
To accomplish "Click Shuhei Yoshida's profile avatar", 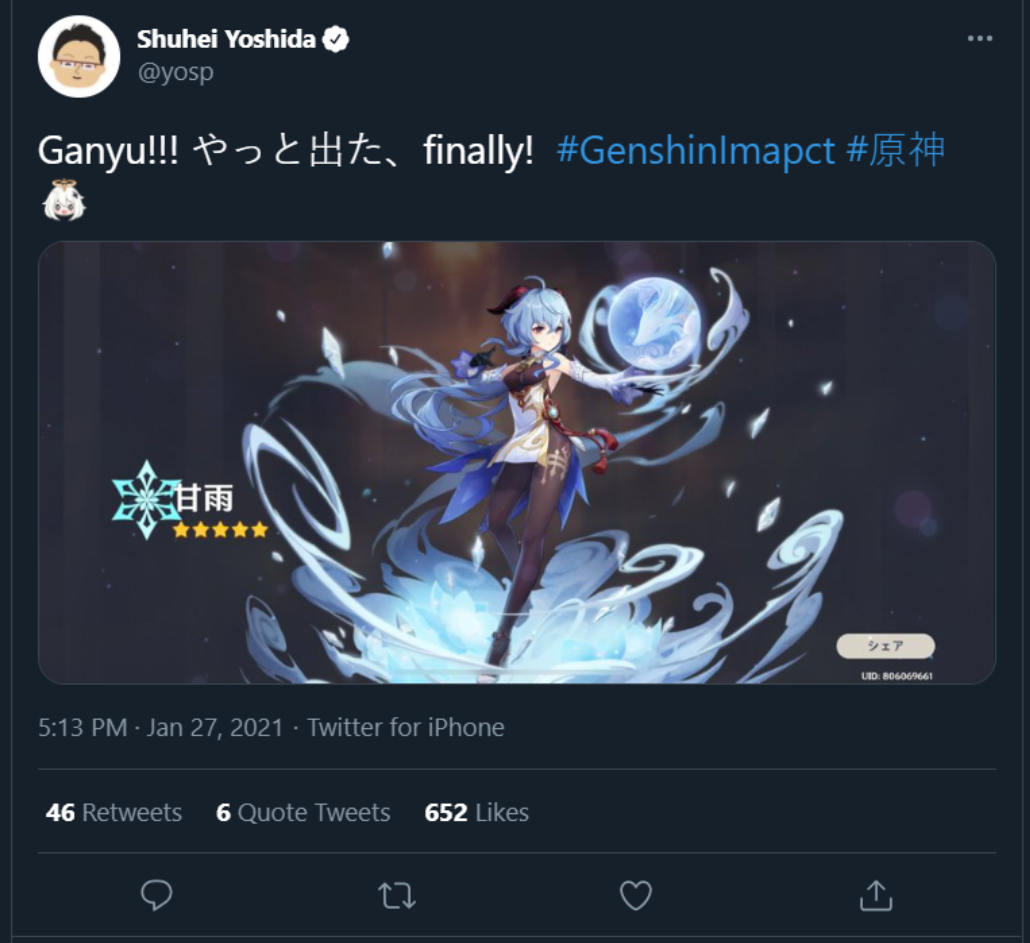I will tap(79, 56).
